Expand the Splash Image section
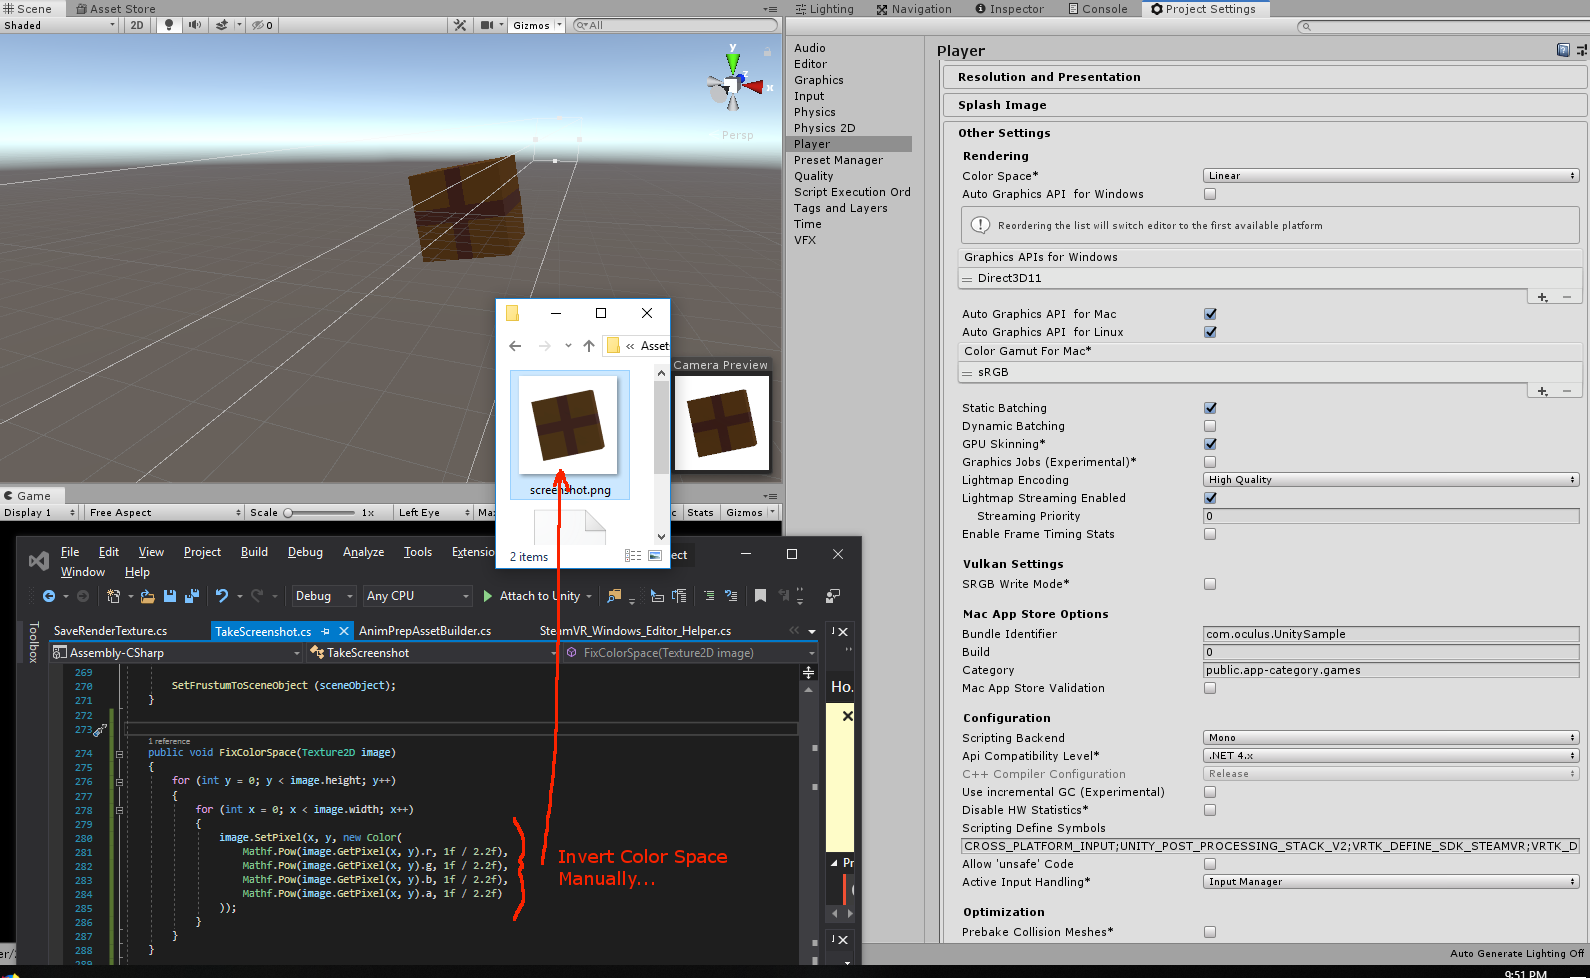Image resolution: width=1590 pixels, height=978 pixels. pos(1264,105)
